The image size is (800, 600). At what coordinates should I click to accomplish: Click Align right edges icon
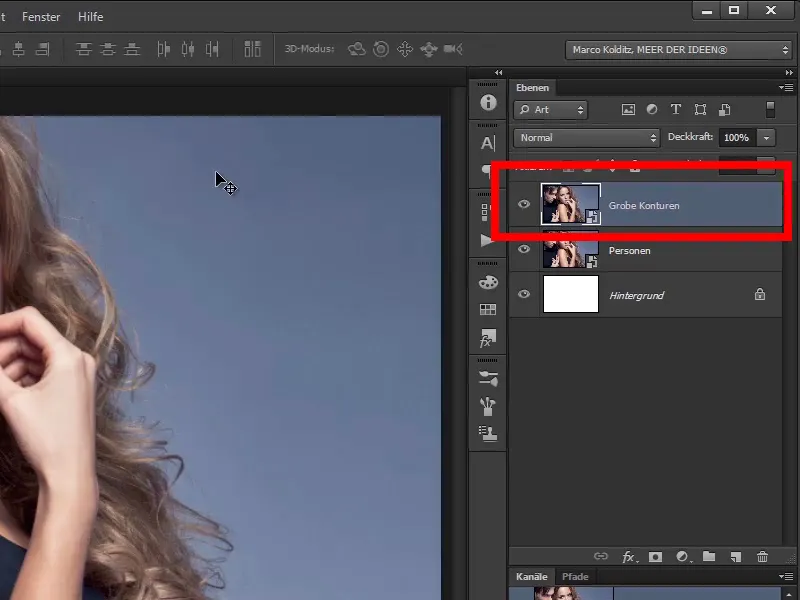pos(43,49)
